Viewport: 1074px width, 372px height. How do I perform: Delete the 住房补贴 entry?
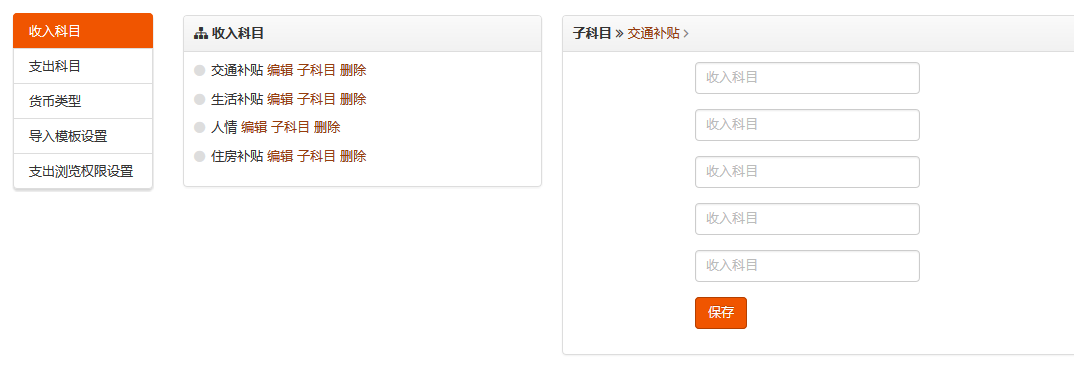click(x=353, y=156)
